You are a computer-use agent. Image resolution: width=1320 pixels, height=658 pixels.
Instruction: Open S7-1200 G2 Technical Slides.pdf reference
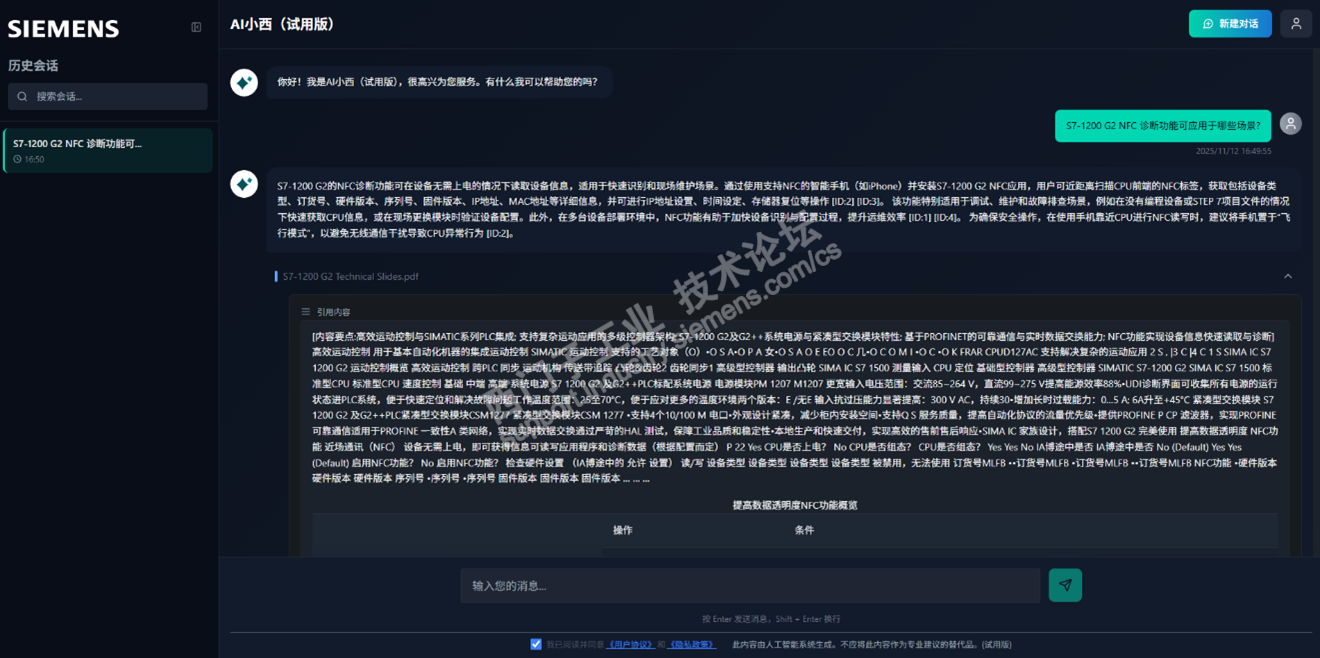point(350,276)
